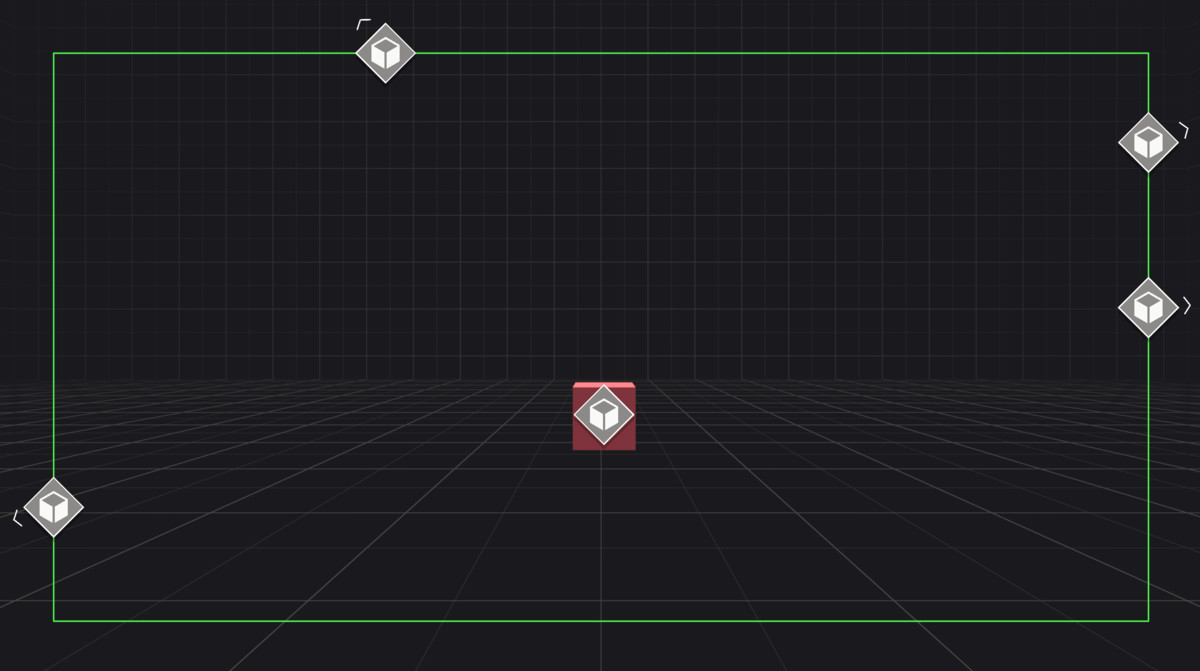Click the bottom edge of the green boundary
The image size is (1200, 671).
pos(600,621)
